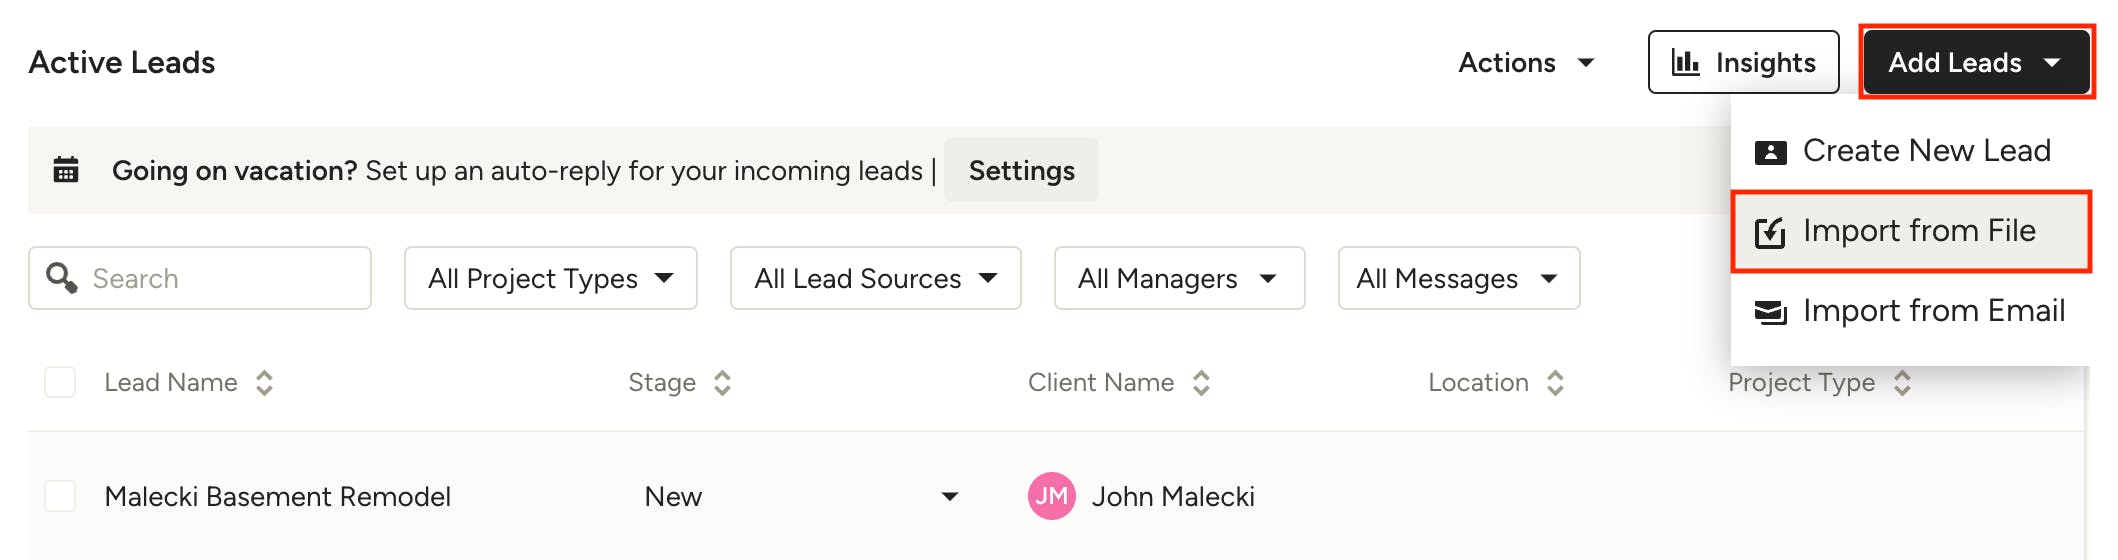Open the Malecki Basement Remodel lead
Viewport: 2118px width, 560px height.
[x=277, y=496]
